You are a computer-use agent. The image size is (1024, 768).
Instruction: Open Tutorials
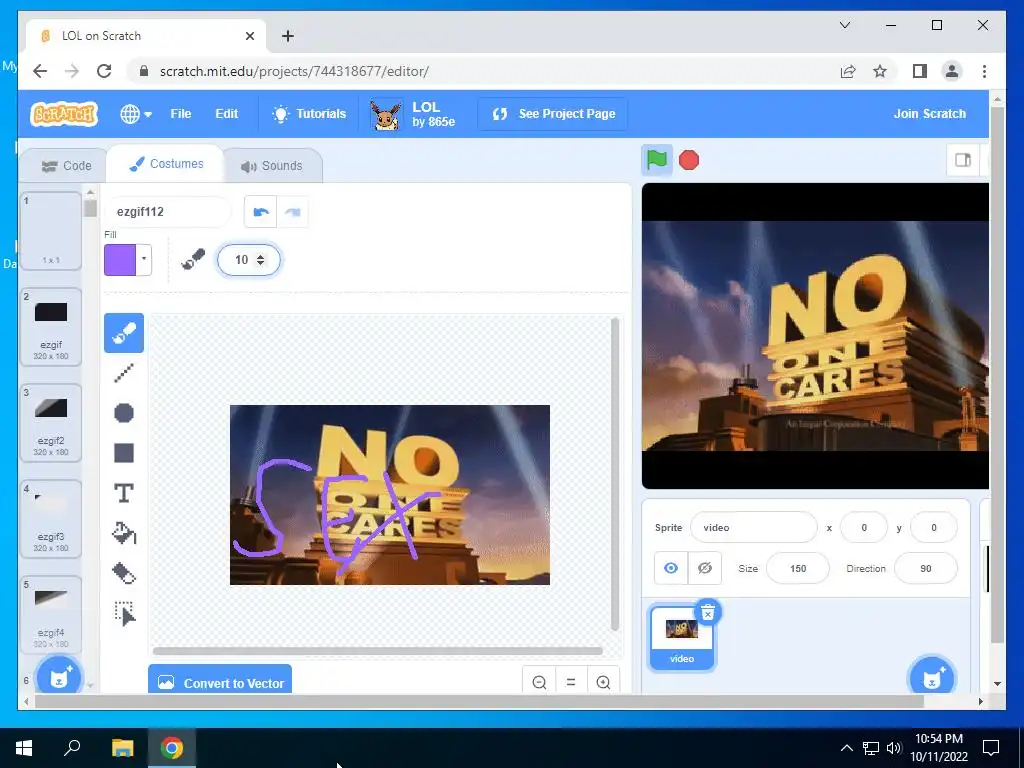point(310,114)
